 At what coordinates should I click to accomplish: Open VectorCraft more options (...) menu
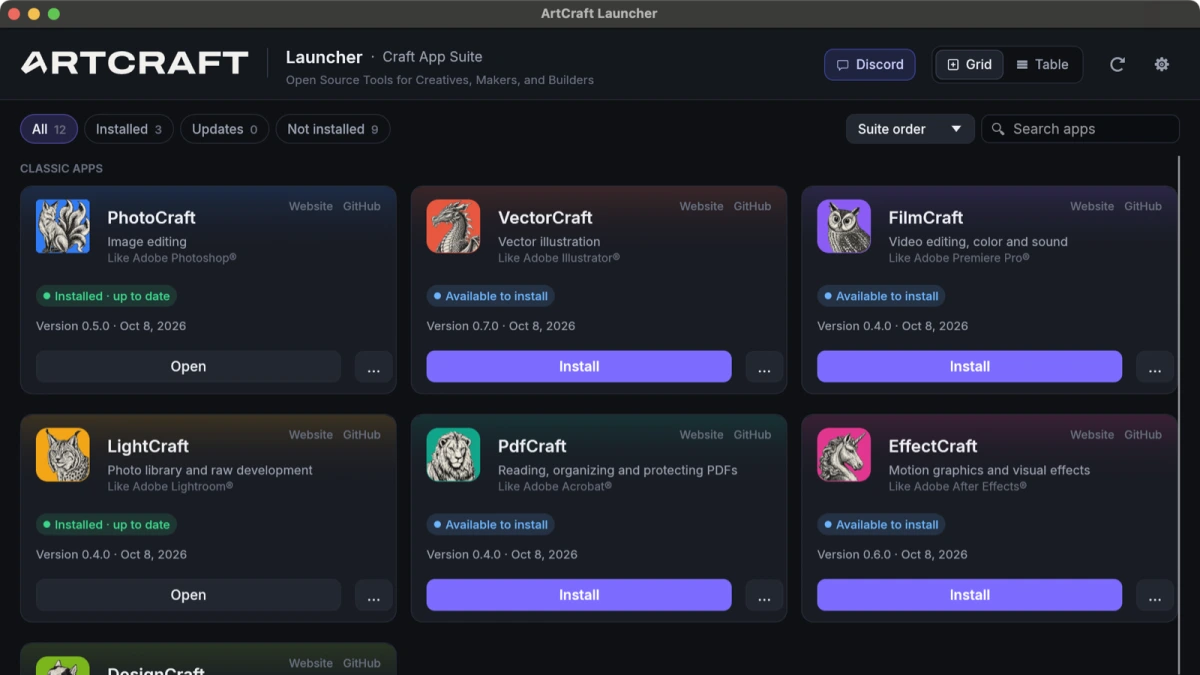pyautogui.click(x=764, y=367)
